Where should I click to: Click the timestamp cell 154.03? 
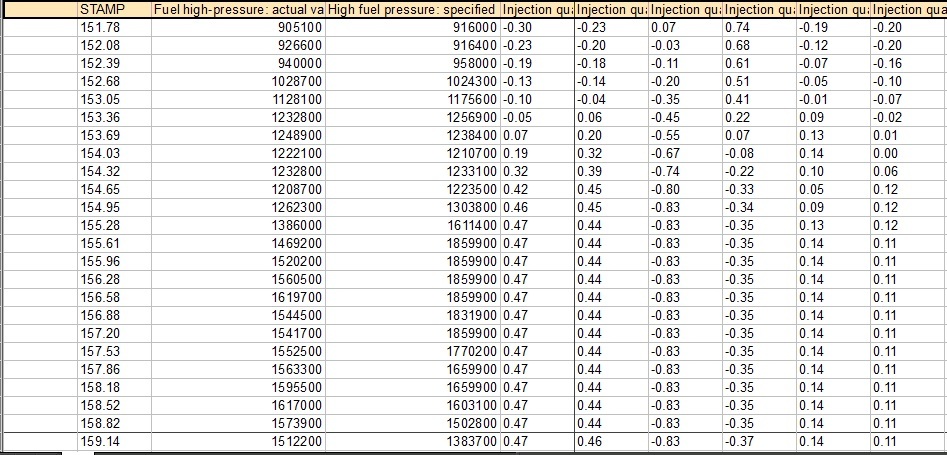tap(113, 153)
